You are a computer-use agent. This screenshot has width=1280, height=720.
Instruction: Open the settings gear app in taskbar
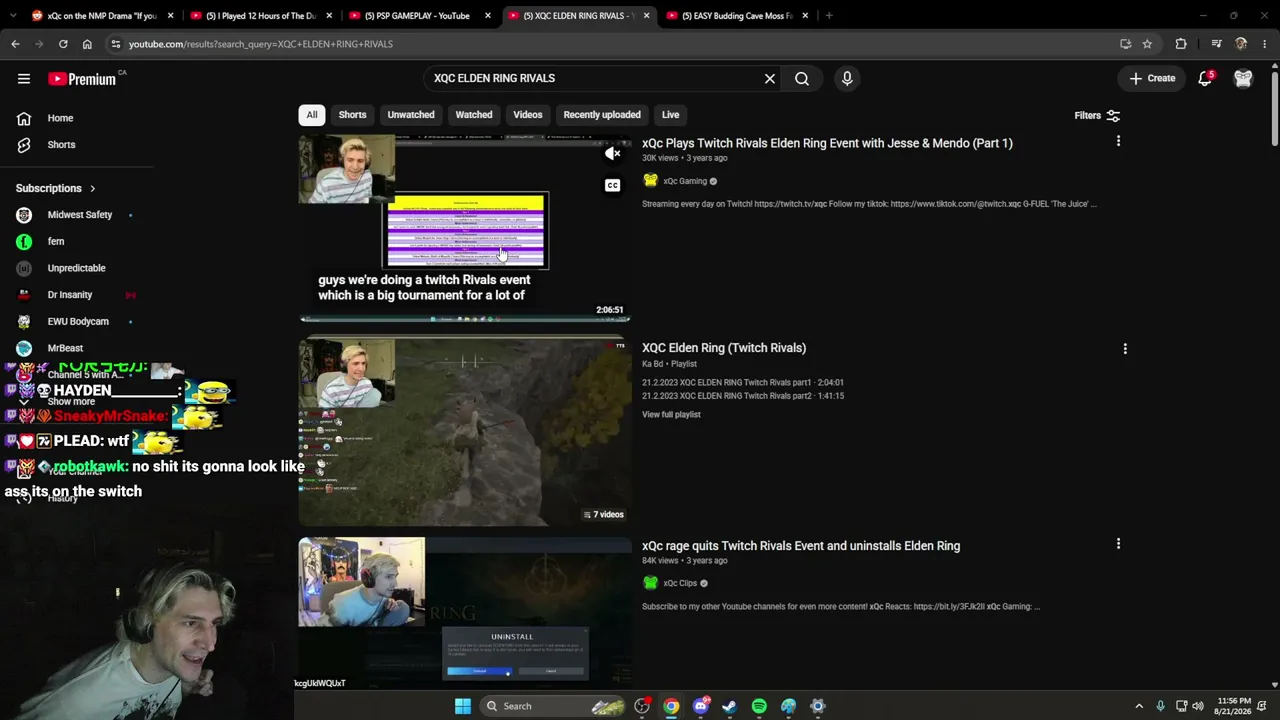click(817, 706)
